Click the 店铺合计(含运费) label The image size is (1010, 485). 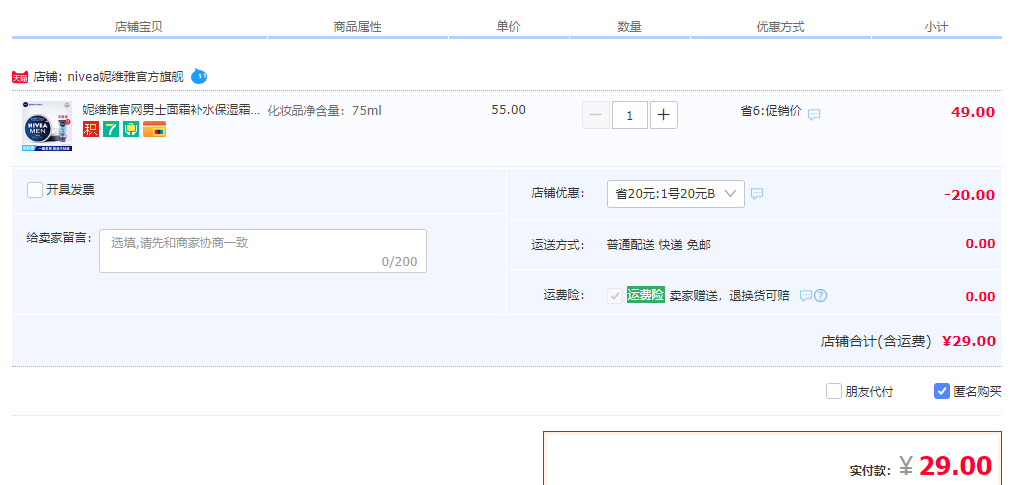click(876, 341)
